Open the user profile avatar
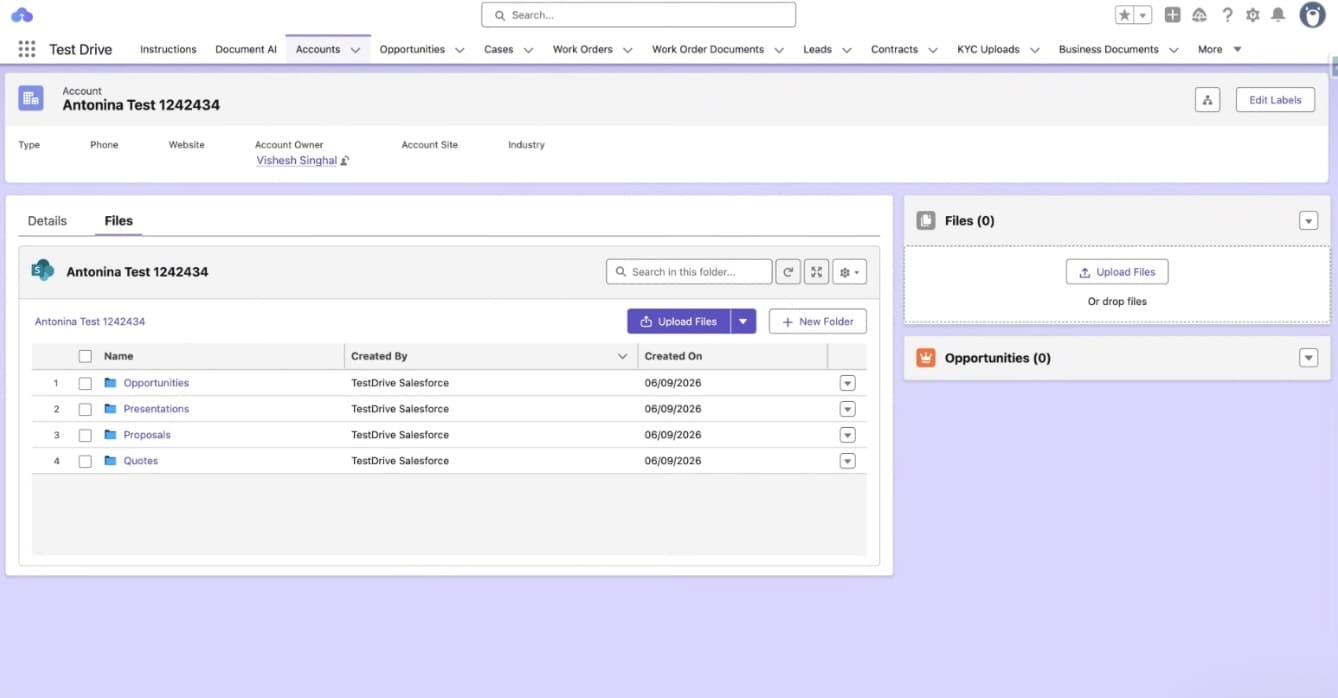1338x698 pixels. (1312, 15)
